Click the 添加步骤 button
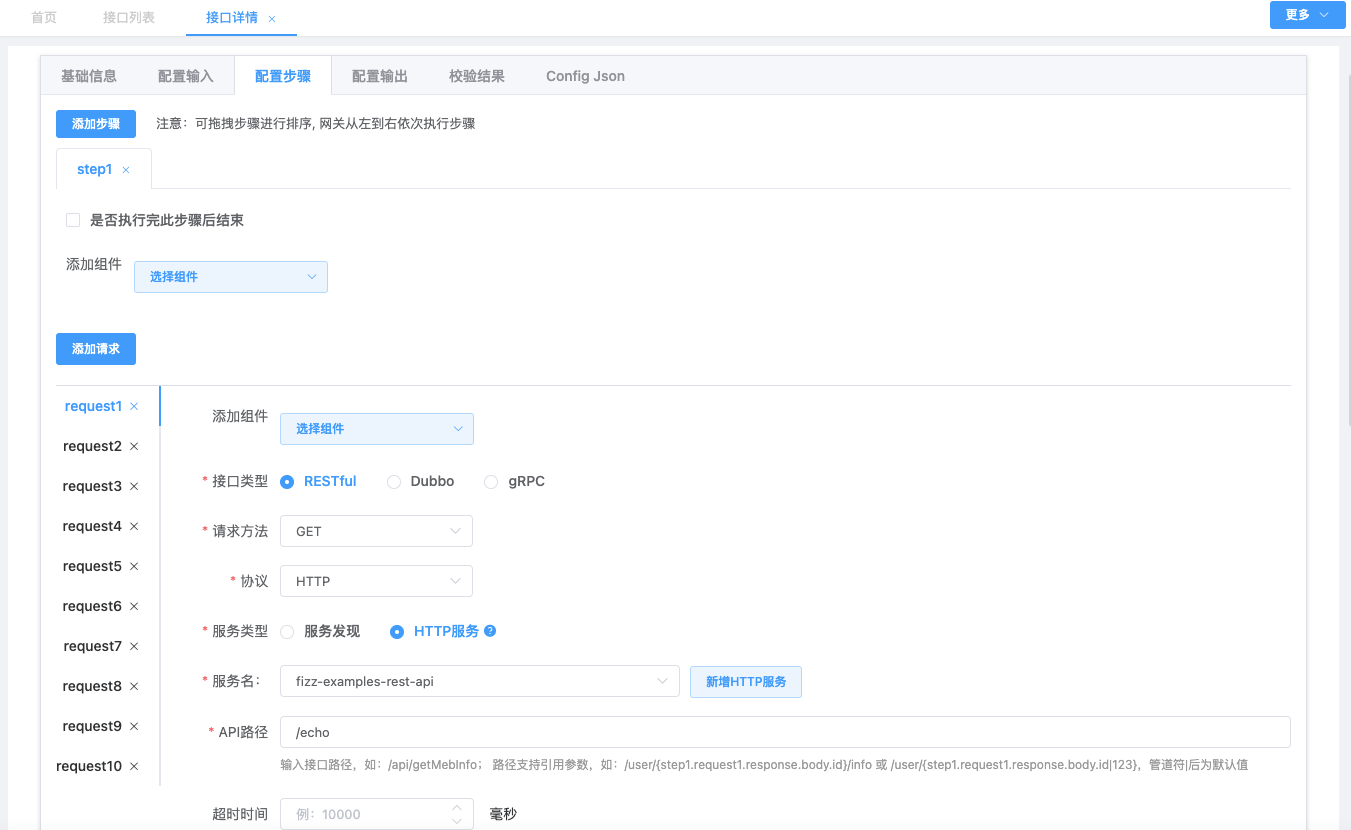The image size is (1351, 830). pyautogui.click(x=96, y=124)
